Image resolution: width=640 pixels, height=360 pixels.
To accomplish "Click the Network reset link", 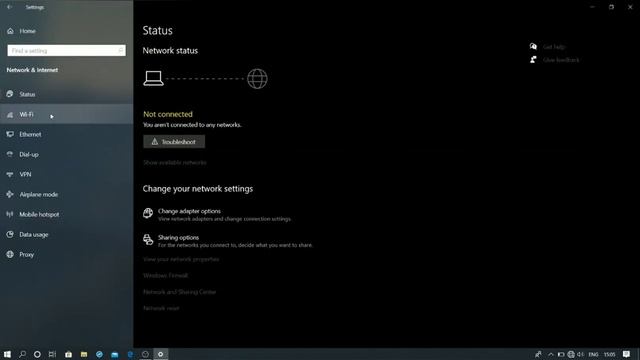I will [x=161, y=308].
